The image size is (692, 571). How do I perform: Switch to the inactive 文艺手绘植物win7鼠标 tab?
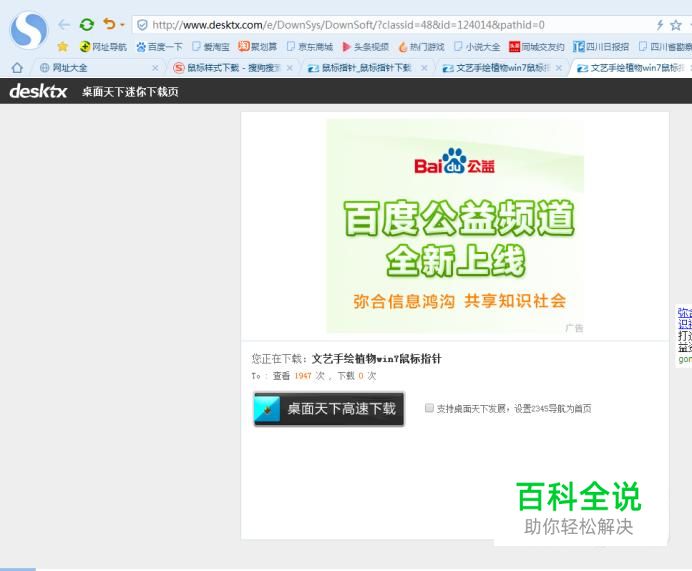coord(501,68)
